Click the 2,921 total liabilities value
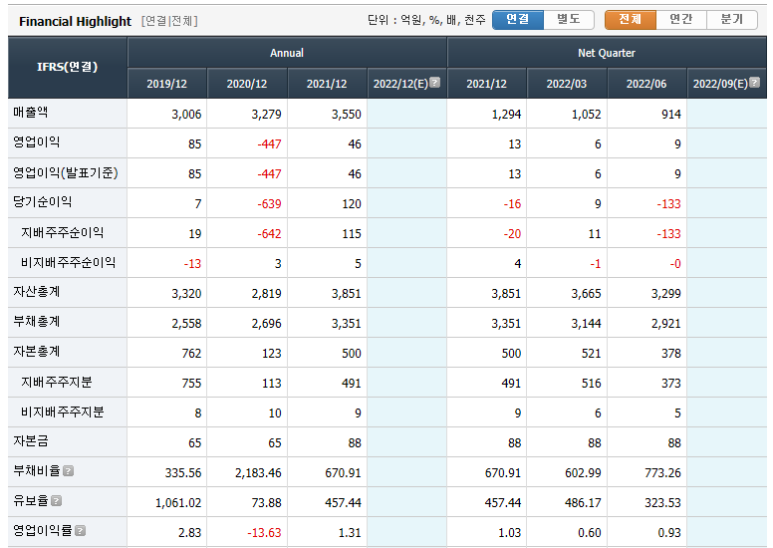 coord(666,324)
